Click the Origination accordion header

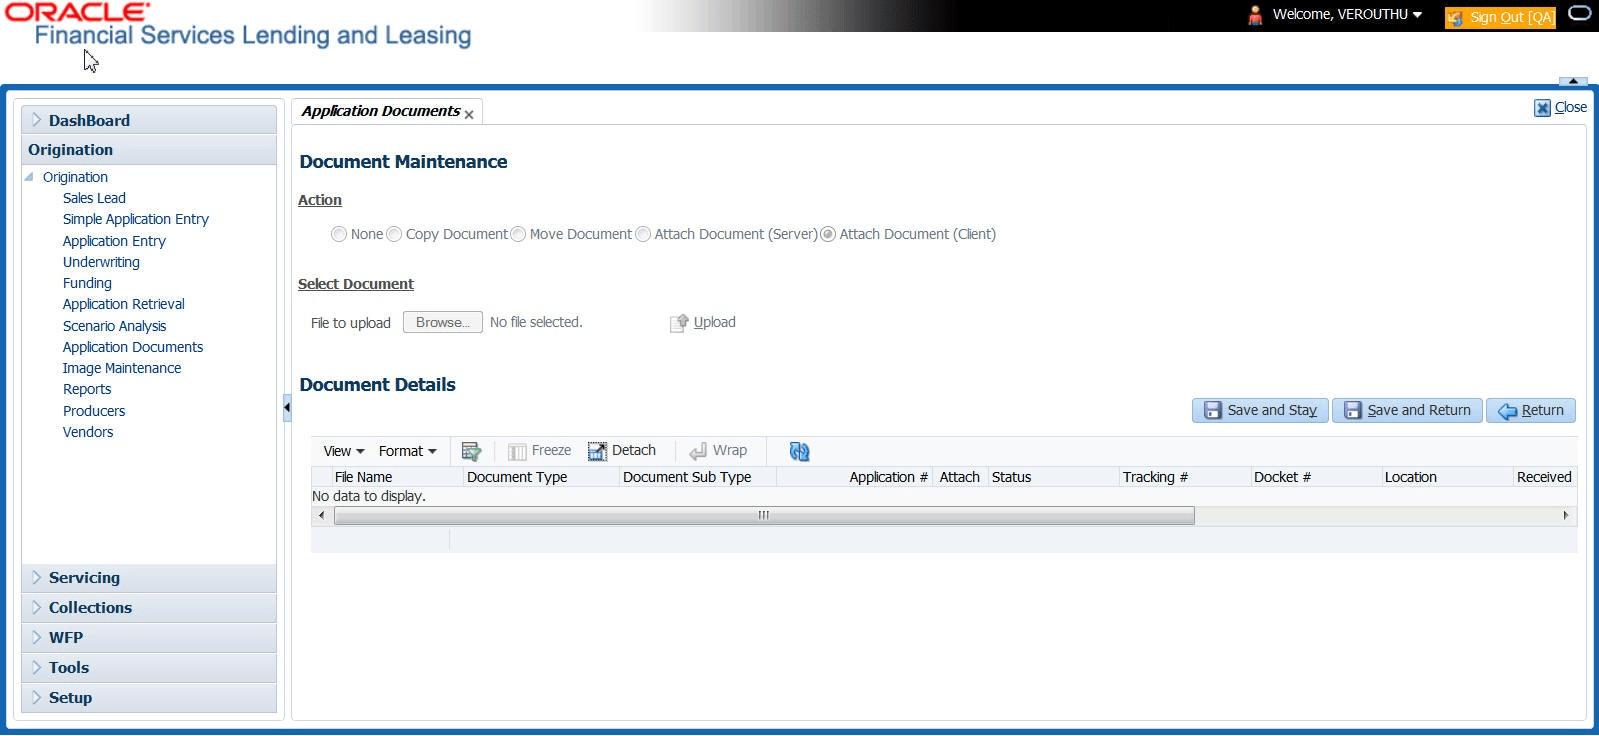click(149, 150)
